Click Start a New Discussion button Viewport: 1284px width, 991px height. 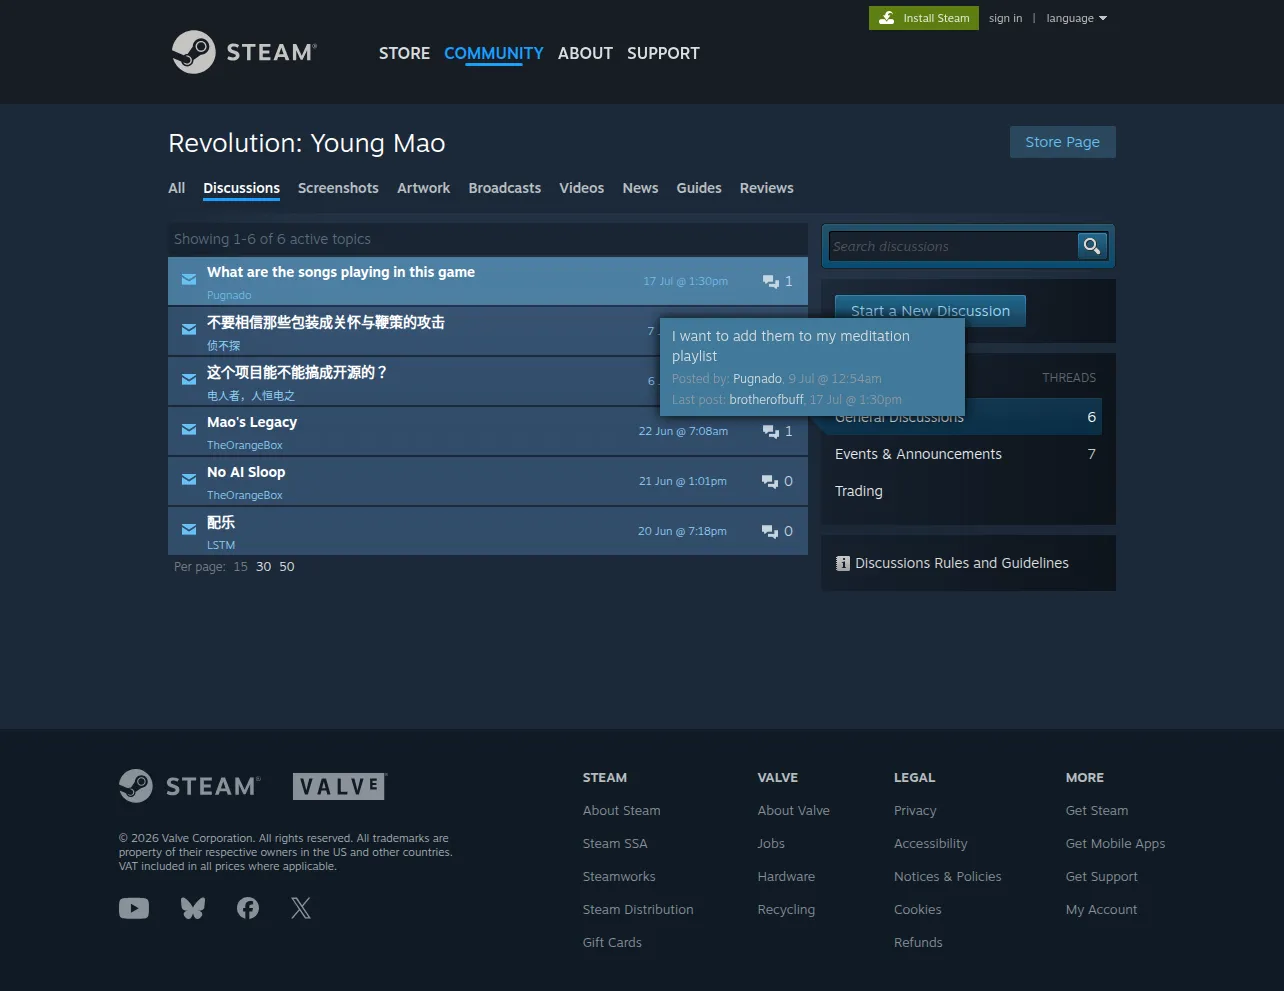point(930,310)
